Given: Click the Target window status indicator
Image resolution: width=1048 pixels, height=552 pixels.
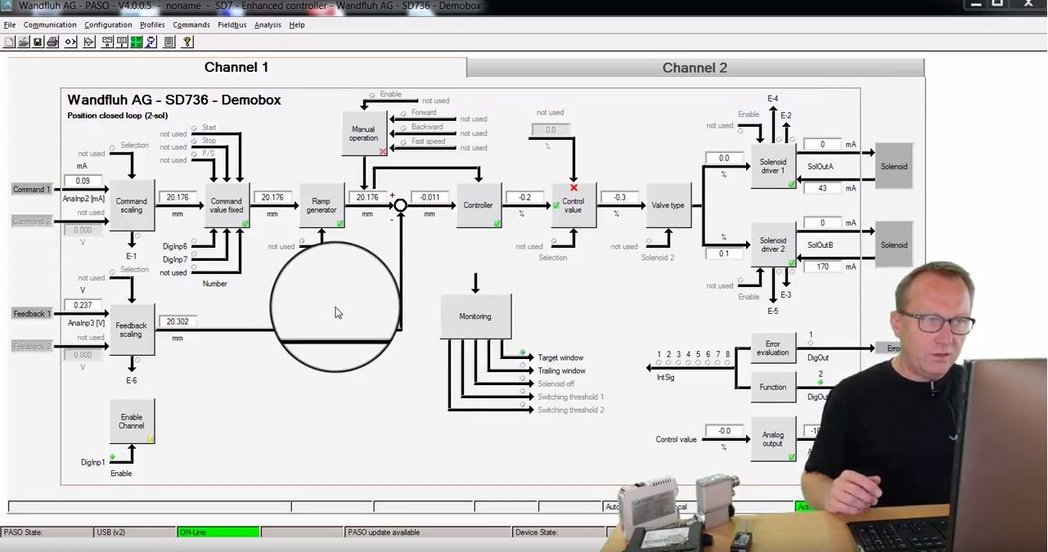Looking at the screenshot, I should pyautogui.click(x=523, y=352).
